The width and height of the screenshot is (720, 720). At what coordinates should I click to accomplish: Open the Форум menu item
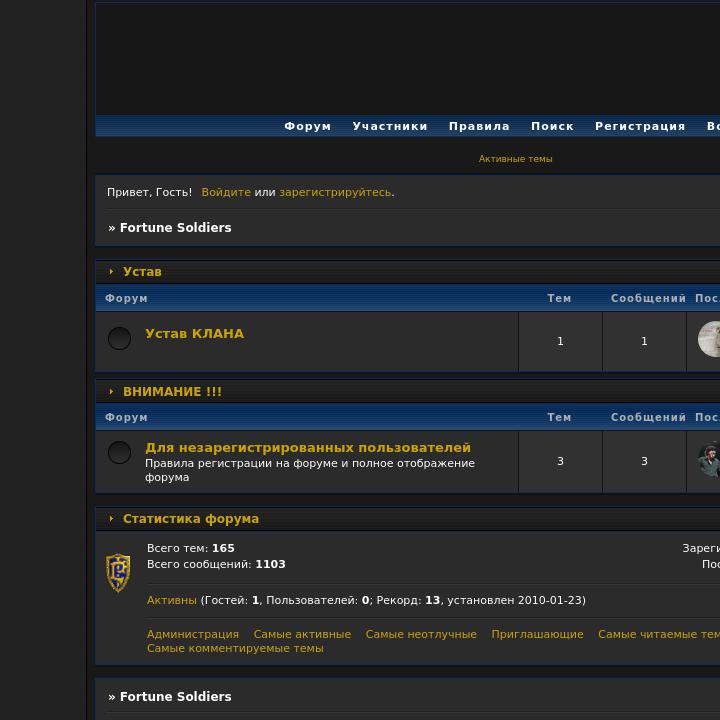click(308, 126)
